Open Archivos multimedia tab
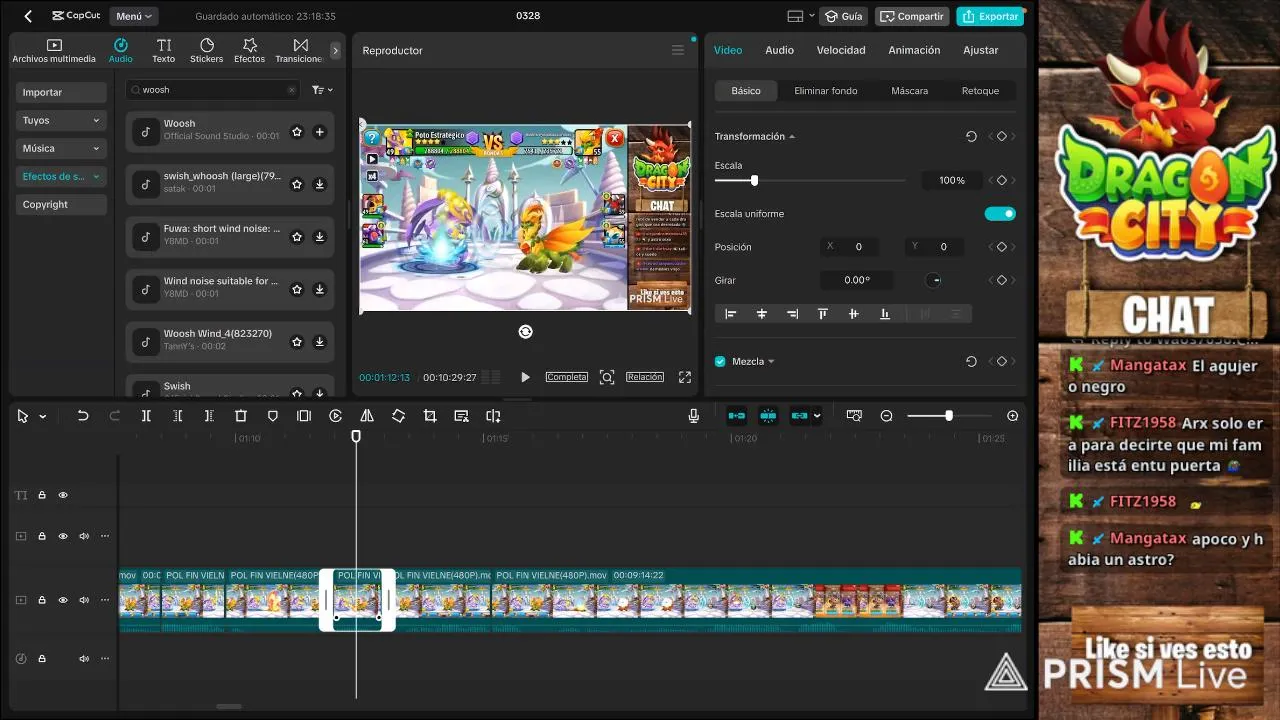 point(54,51)
